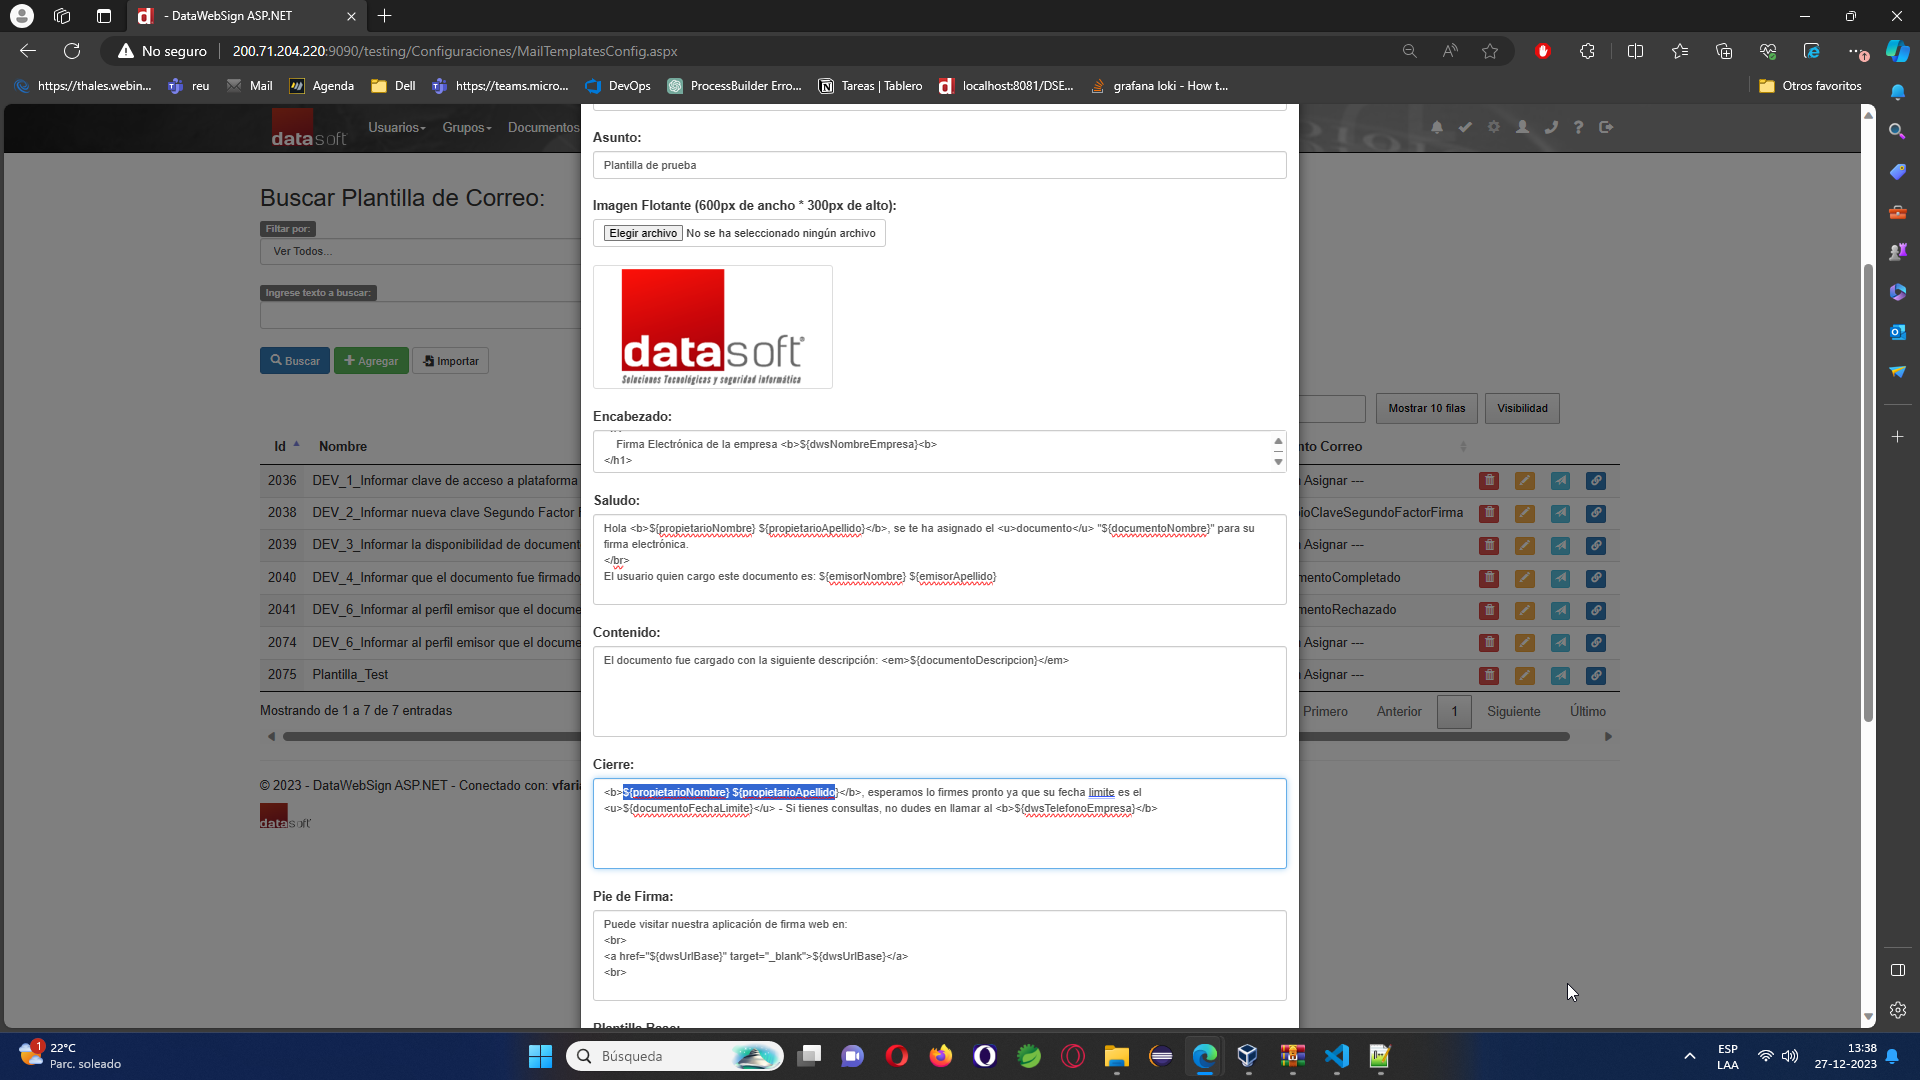This screenshot has height=1080, width=1920.
Task: Open Documentos menu in navbar
Action: [x=543, y=128]
